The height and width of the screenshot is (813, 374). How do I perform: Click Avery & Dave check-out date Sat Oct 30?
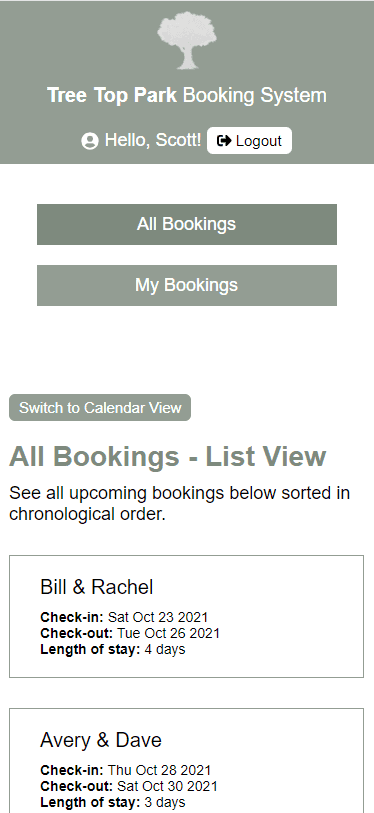[x=167, y=787]
